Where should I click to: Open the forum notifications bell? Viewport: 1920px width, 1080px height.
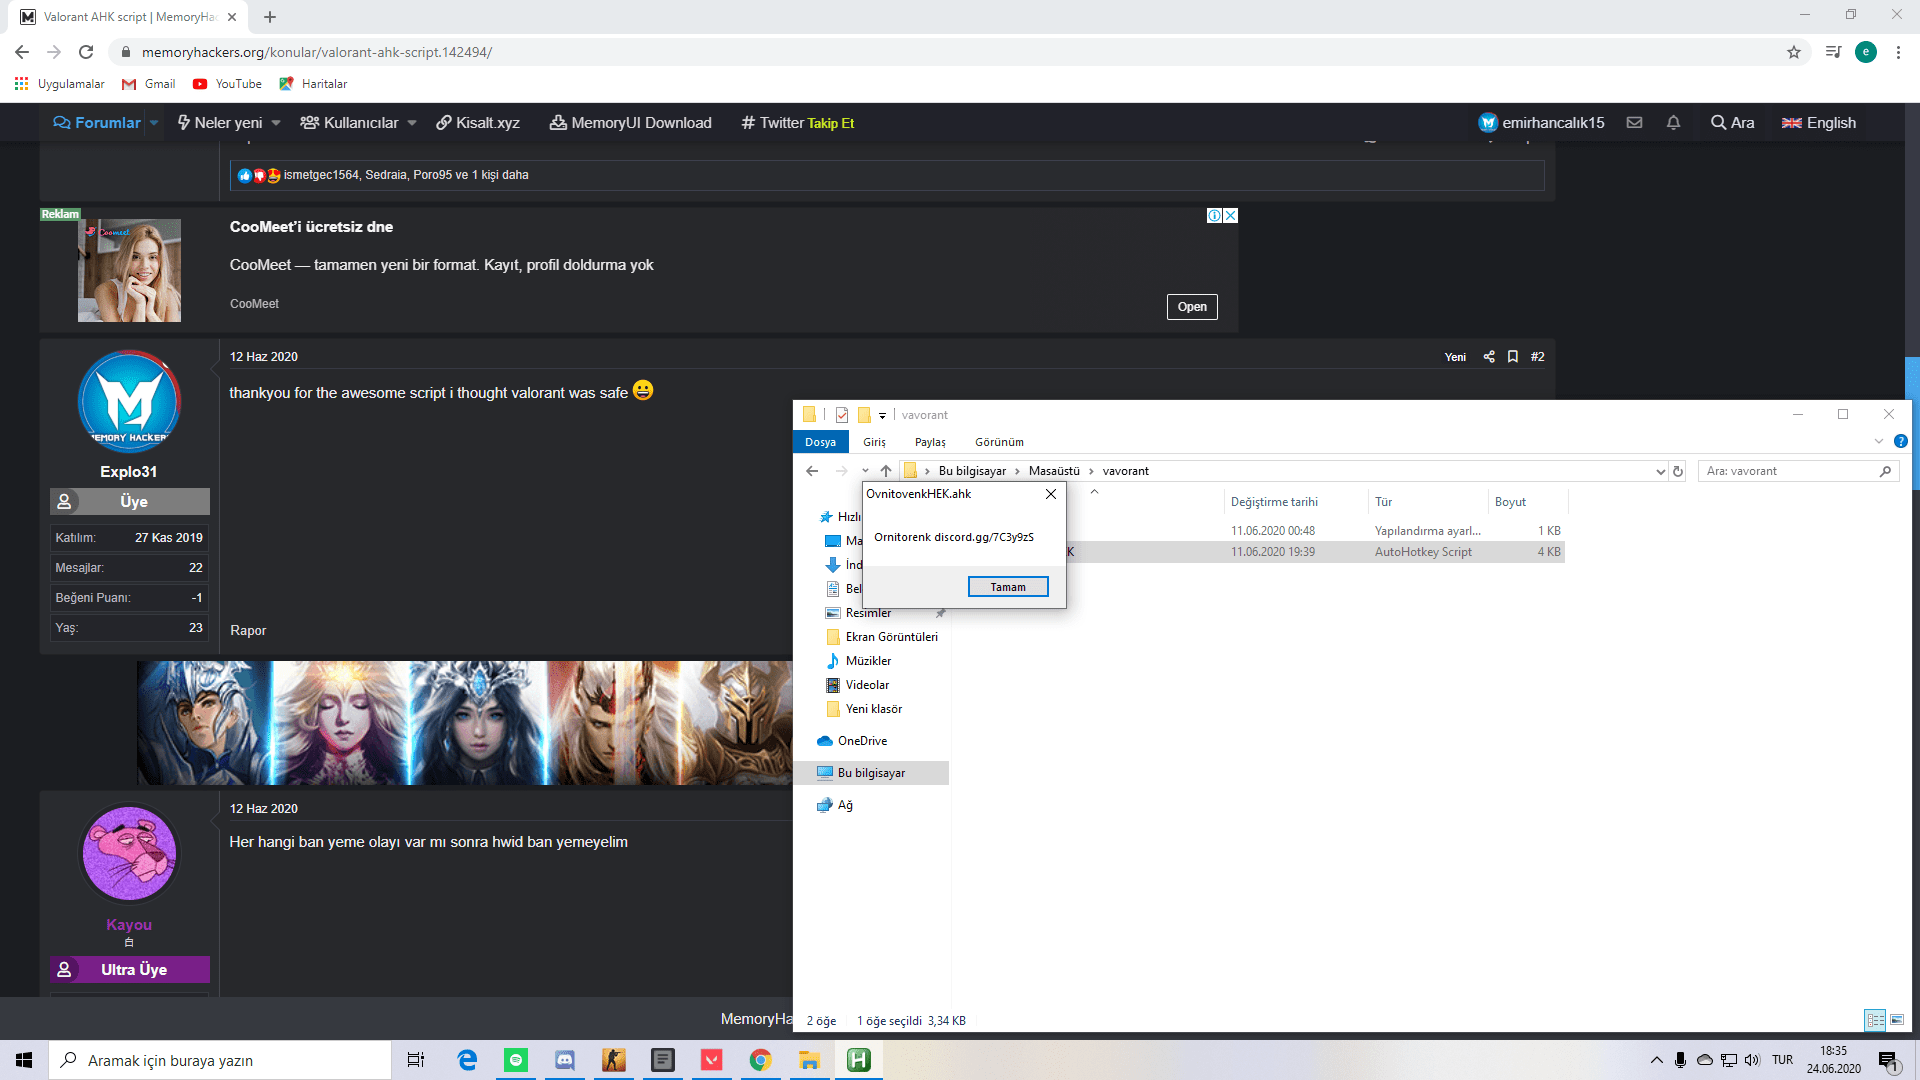[1673, 123]
